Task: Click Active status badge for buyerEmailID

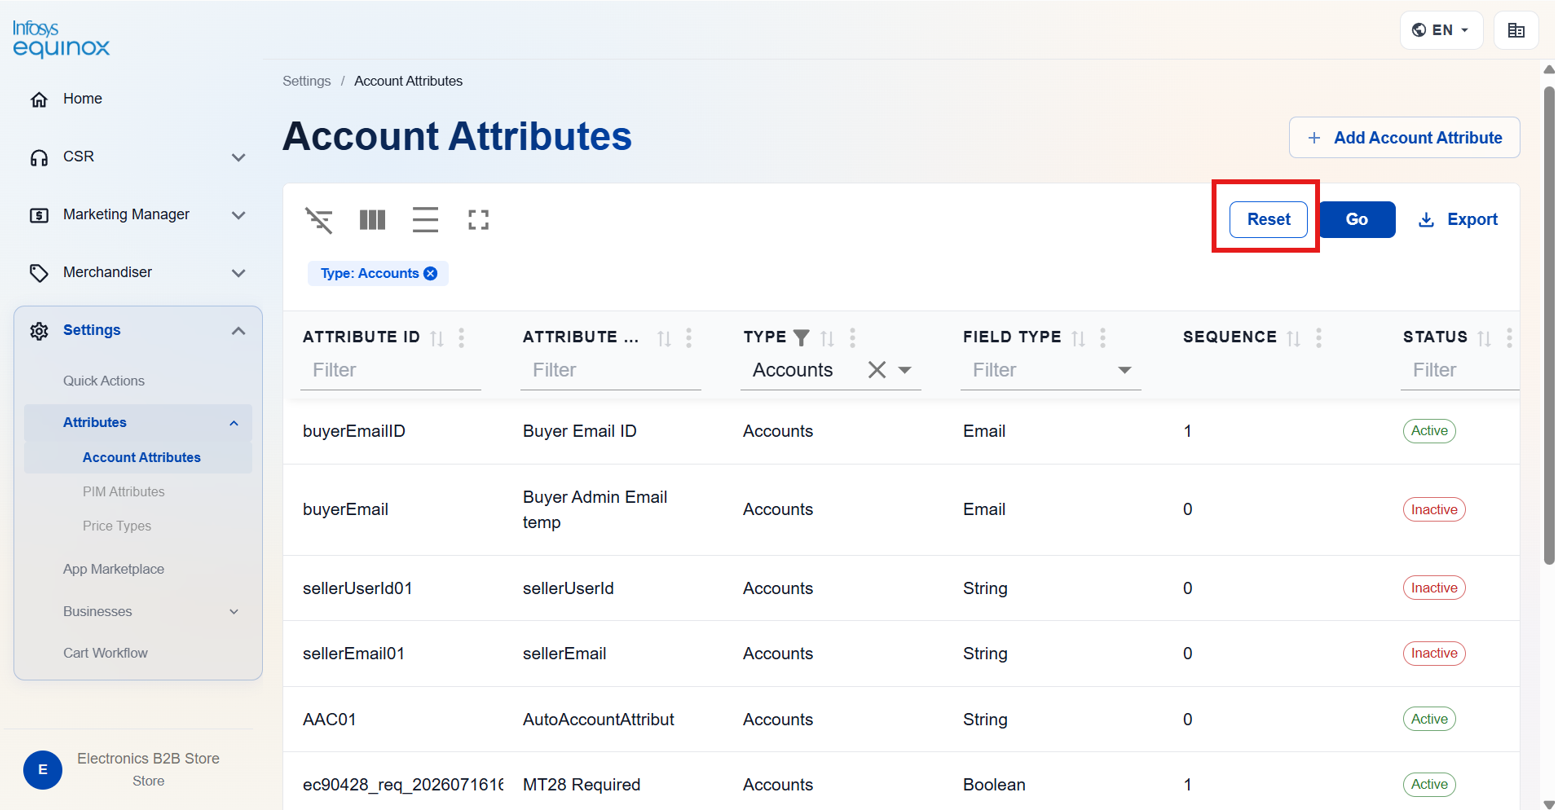Action: pyautogui.click(x=1429, y=431)
